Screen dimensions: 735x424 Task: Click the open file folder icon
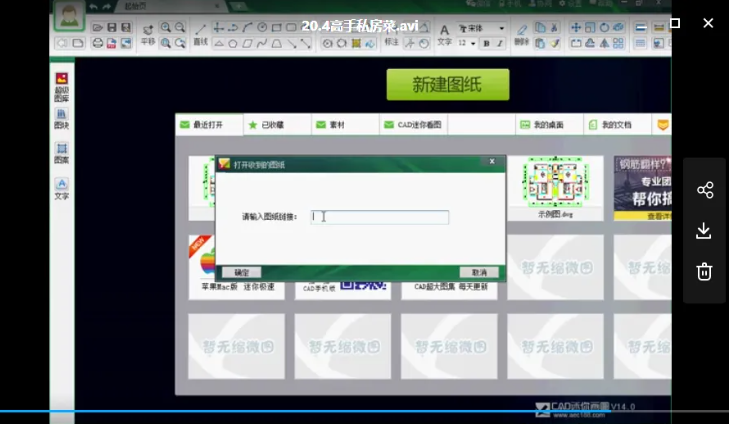pyautogui.click(x=97, y=28)
